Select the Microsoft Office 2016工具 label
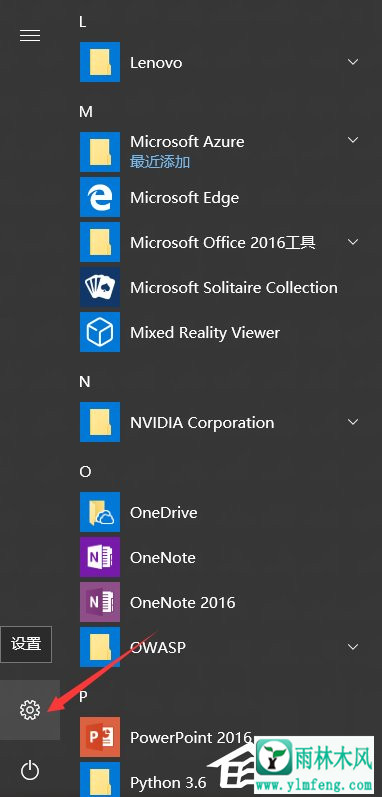382x797 pixels. (x=222, y=242)
